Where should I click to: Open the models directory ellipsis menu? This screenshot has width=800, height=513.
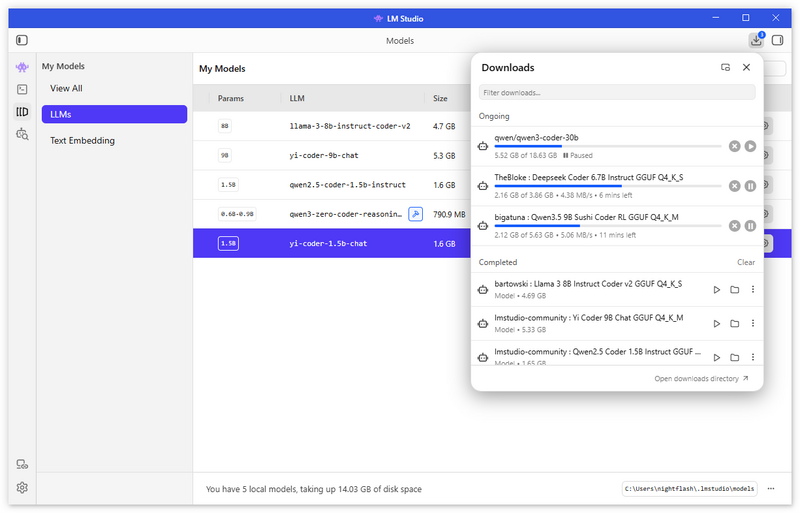pos(771,488)
